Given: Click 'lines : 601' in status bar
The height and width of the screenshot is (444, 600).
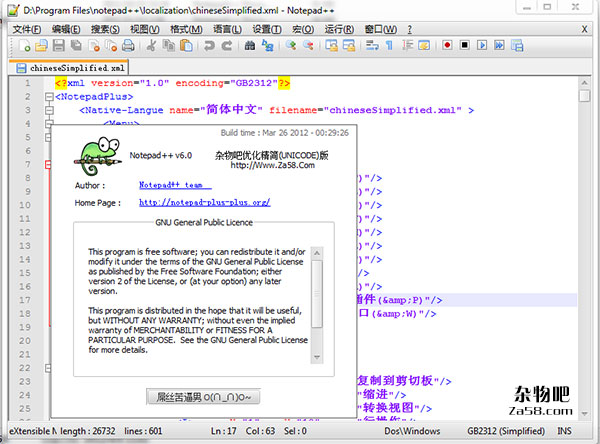Looking at the screenshot, I should point(143,431).
